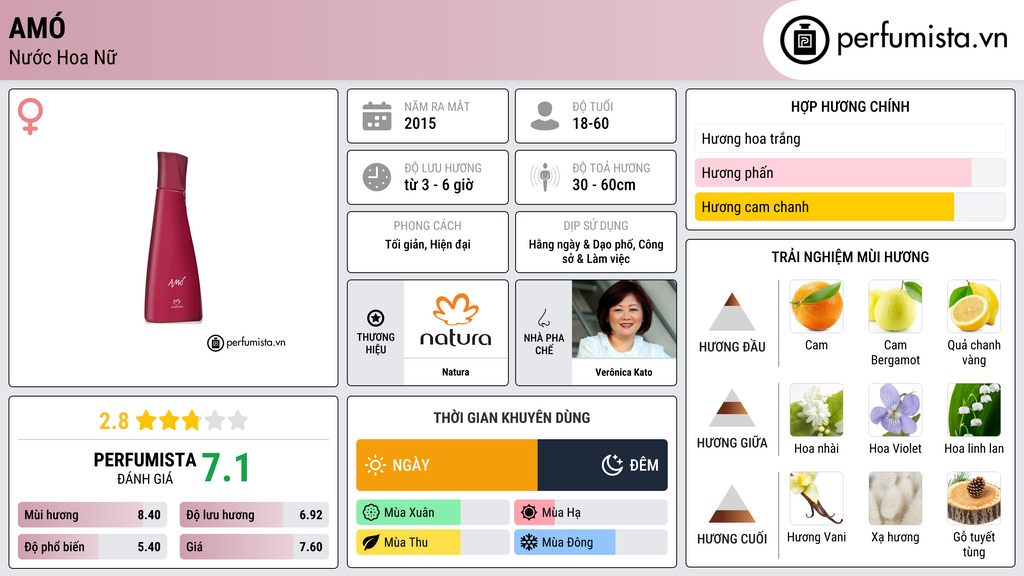Click the moon icon in Đêm bar

point(612,465)
